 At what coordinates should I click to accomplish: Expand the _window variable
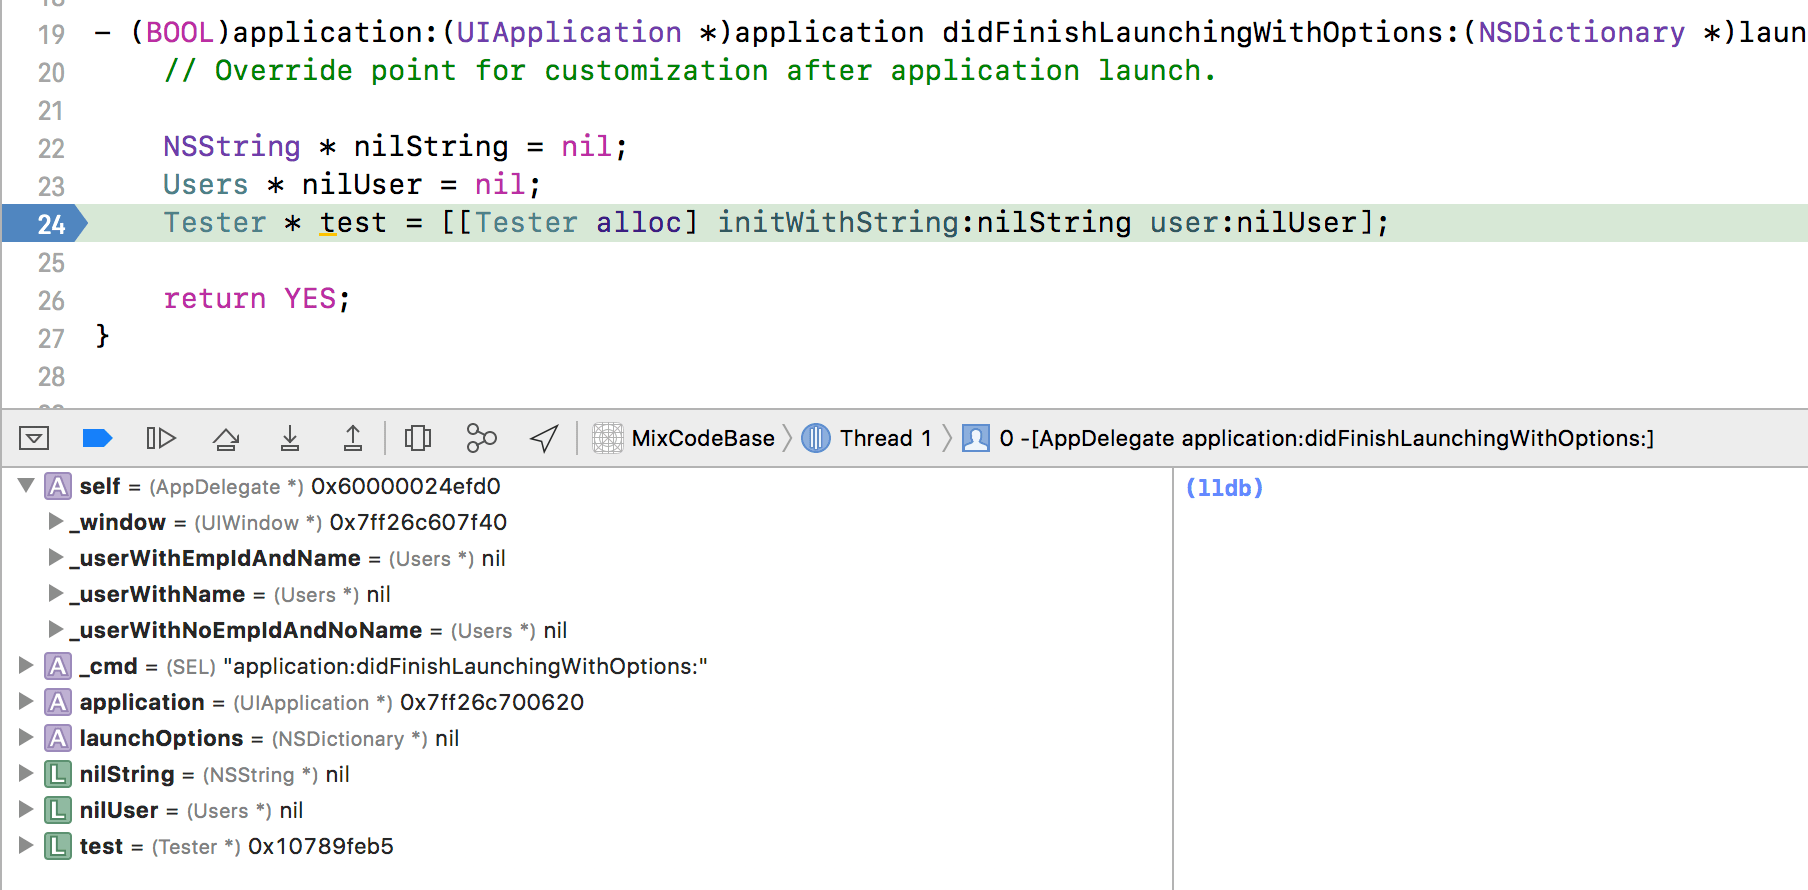tap(56, 521)
